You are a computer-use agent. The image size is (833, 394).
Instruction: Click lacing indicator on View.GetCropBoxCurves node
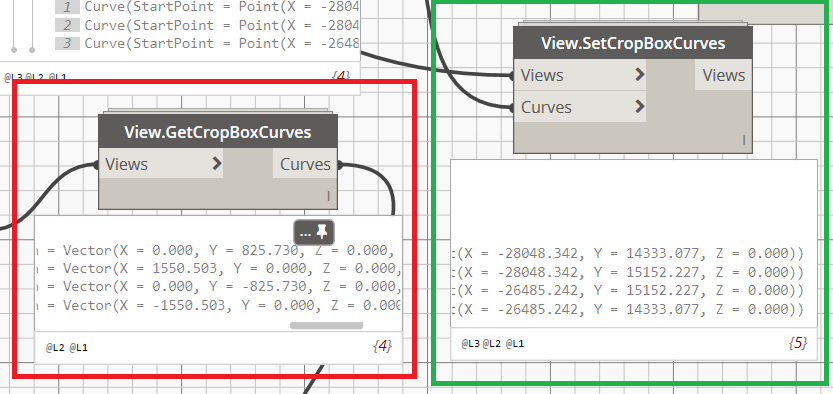pyautogui.click(x=328, y=196)
